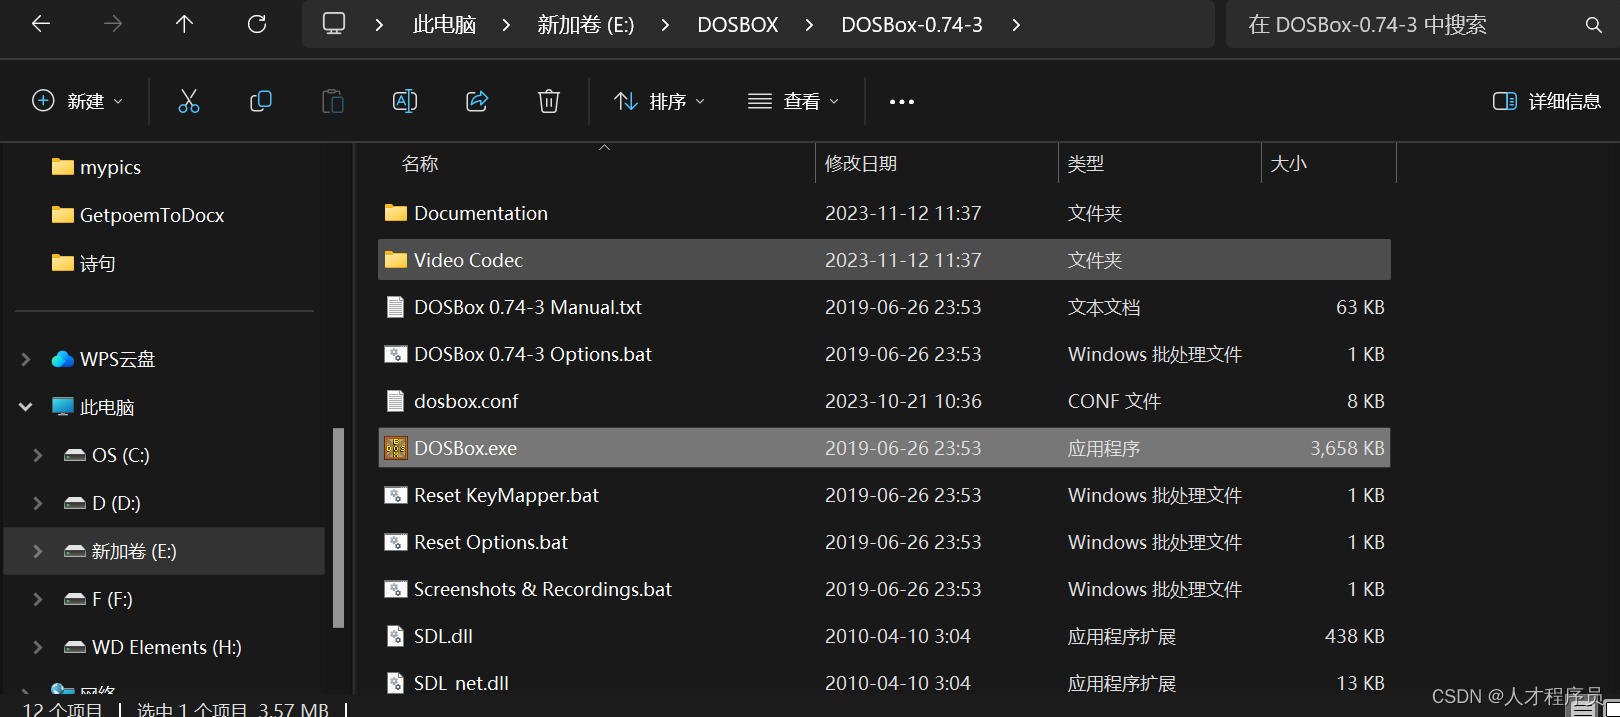The width and height of the screenshot is (1620, 717).
Task: Open the 查看 view dropdown
Action: (x=794, y=101)
